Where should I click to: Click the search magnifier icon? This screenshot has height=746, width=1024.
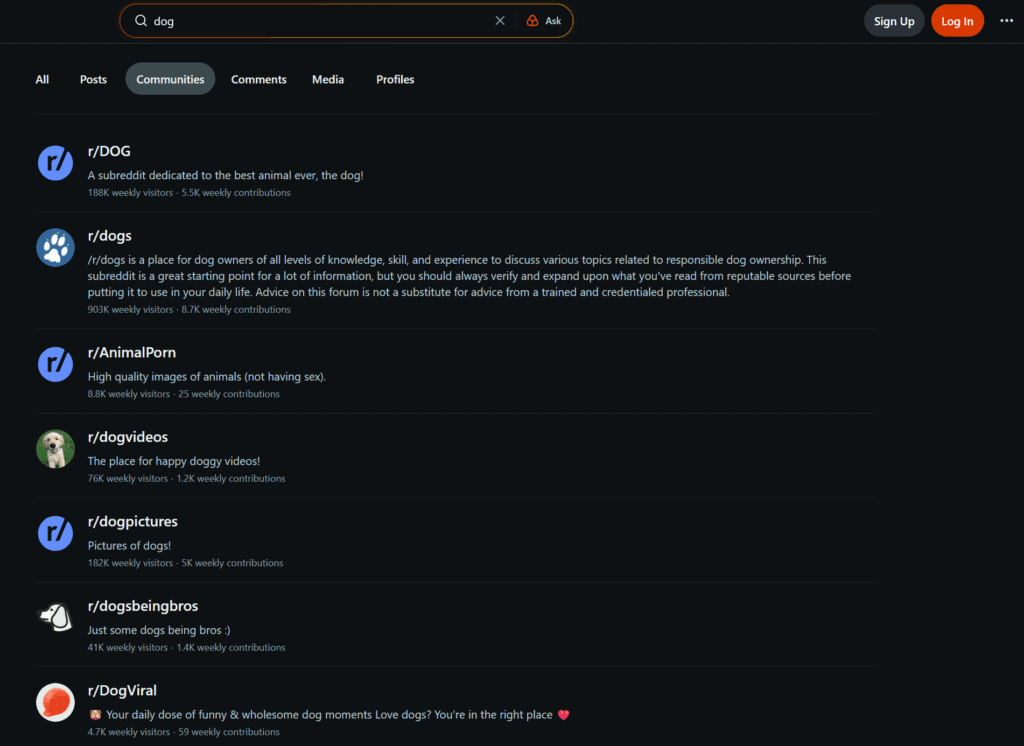(x=140, y=21)
